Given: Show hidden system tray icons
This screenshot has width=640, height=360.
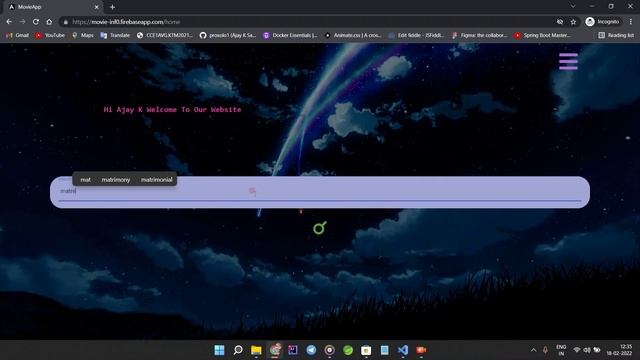Looking at the screenshot, I should (x=533, y=350).
